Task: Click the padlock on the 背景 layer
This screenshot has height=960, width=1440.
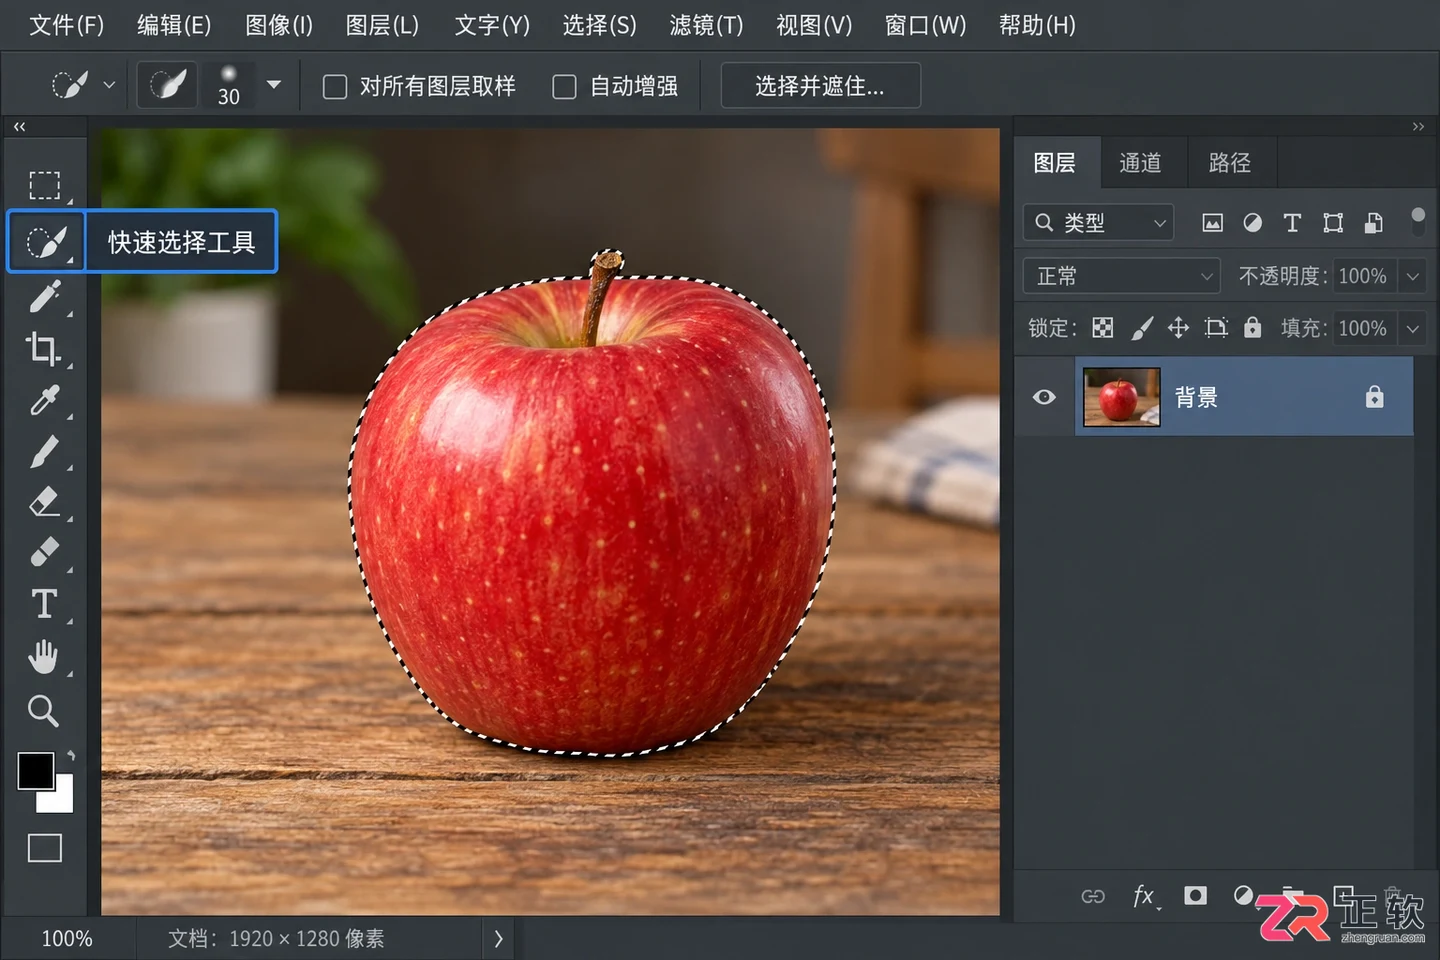Action: tap(1375, 397)
